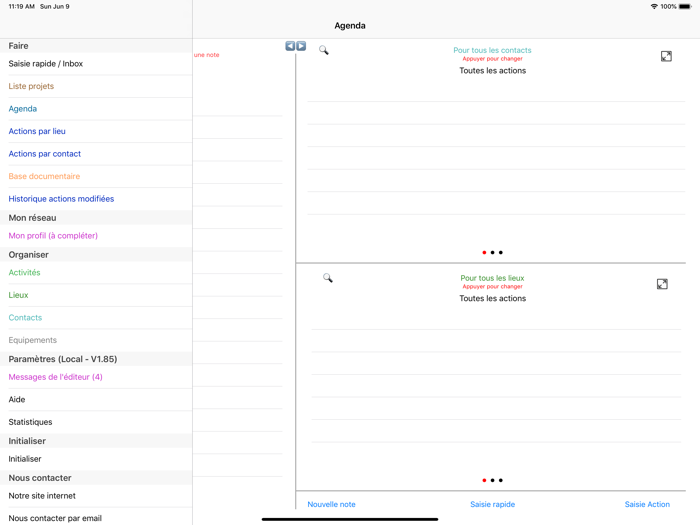Open Mon profil (à compléter)
Screen dimensions: 700x525
pyautogui.click(x=96, y=236)
